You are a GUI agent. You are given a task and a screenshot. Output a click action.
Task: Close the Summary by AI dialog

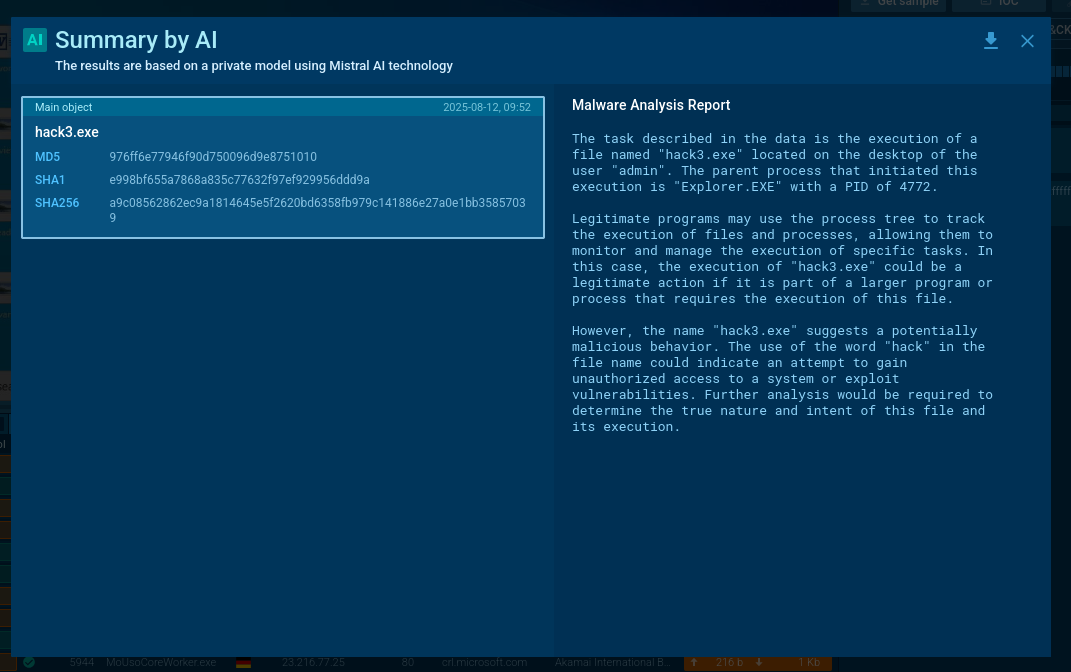pos(1027,41)
